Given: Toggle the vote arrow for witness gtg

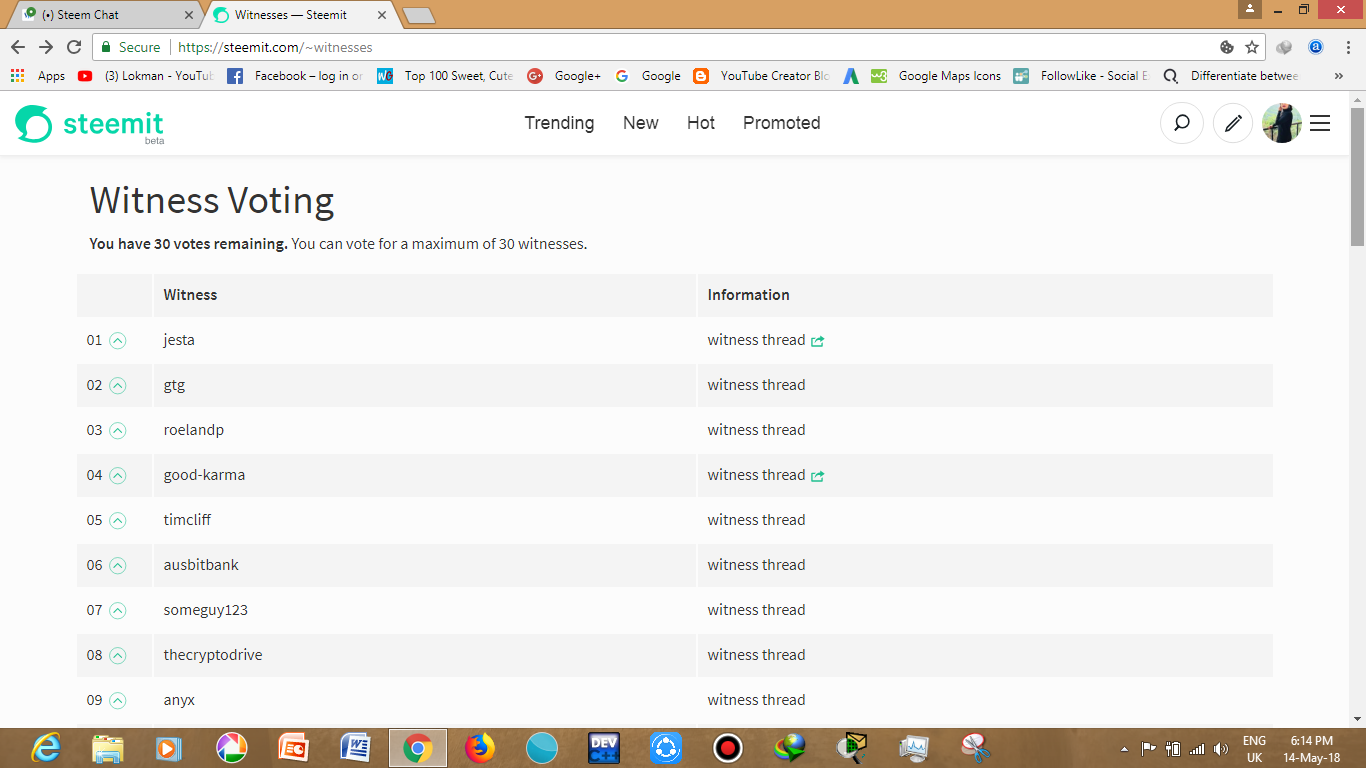Looking at the screenshot, I should tap(117, 386).
